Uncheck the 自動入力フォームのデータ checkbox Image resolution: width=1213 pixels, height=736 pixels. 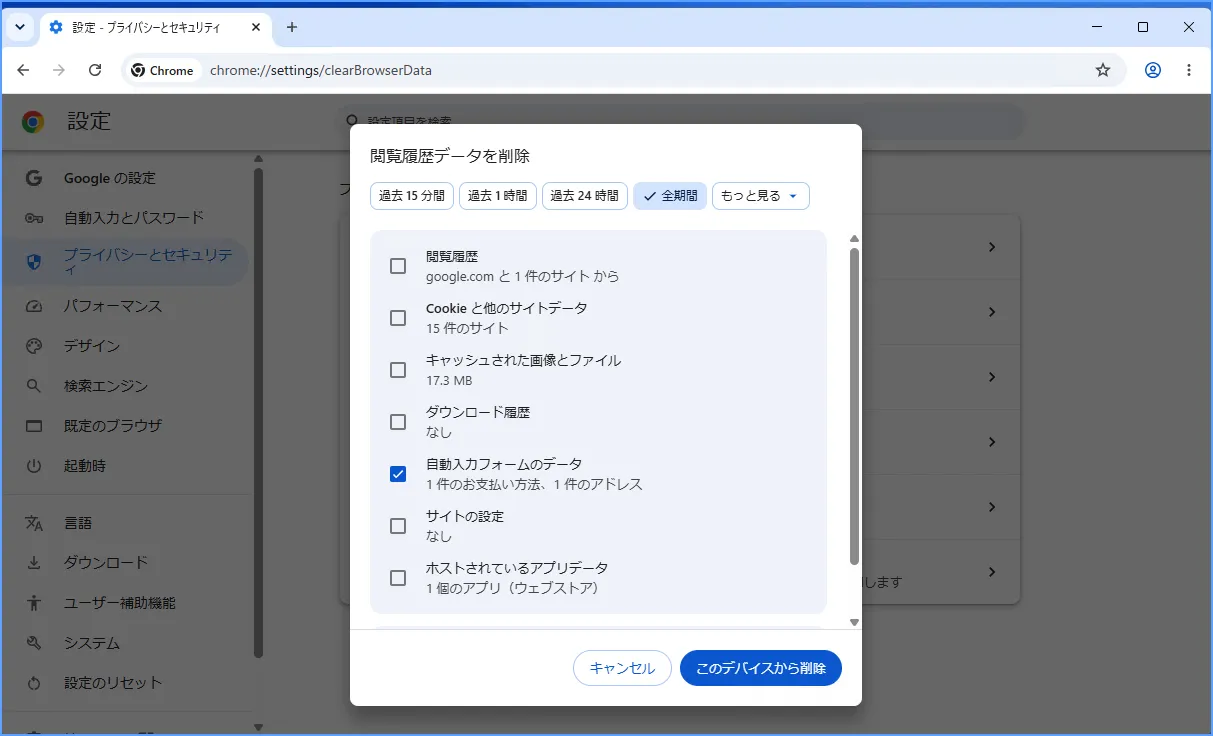point(398,474)
